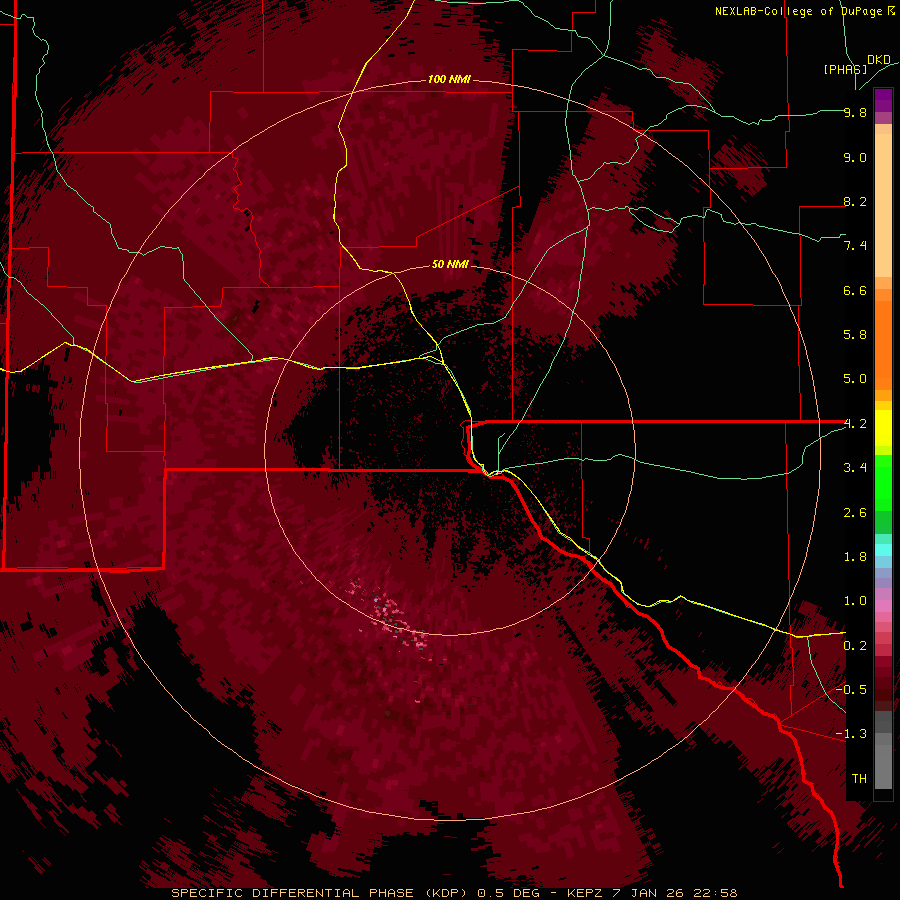900x900 pixels.
Task: Click the 6.6 value on the color scale
Action: point(855,290)
